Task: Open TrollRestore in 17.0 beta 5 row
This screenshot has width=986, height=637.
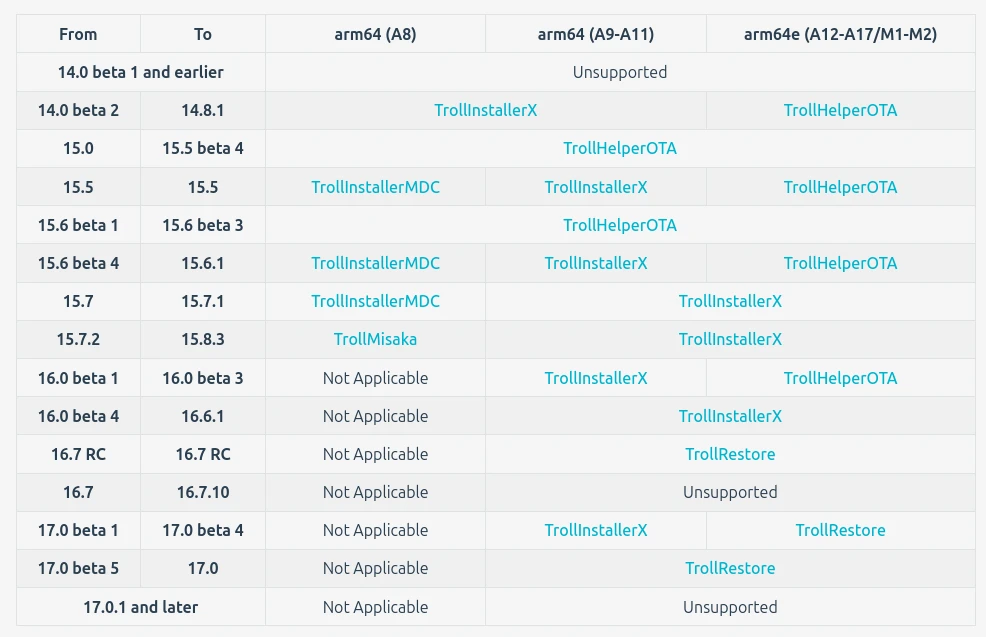Action: click(x=730, y=568)
